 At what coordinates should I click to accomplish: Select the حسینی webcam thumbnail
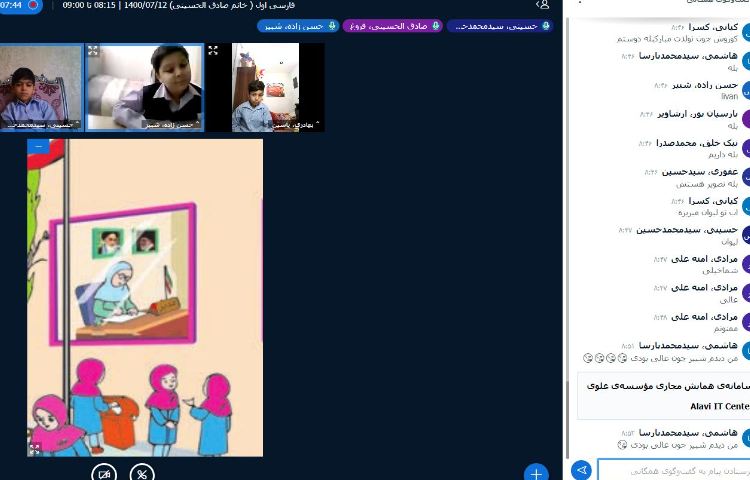[41, 87]
